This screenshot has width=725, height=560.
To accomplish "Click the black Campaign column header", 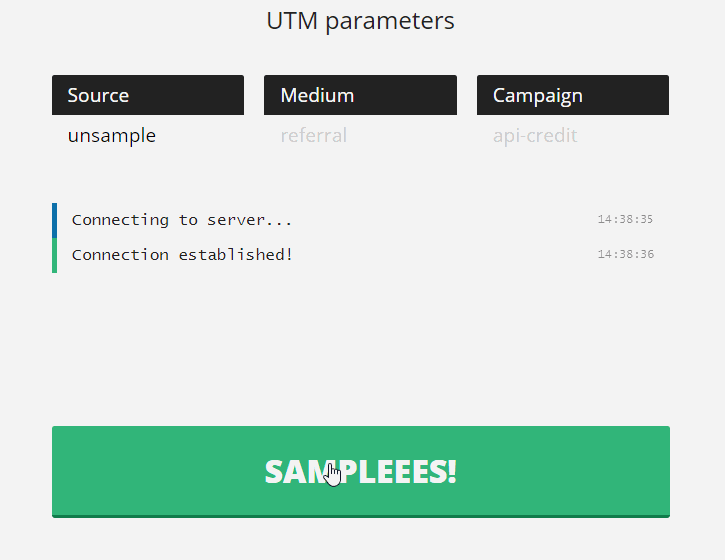I will tap(572, 95).
